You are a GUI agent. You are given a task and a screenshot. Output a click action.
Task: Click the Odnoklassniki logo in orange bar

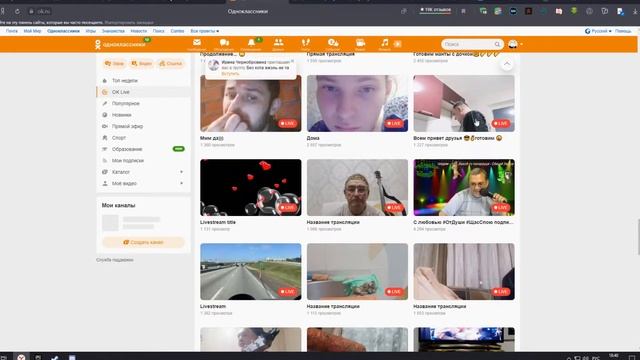pyautogui.click(x=120, y=44)
